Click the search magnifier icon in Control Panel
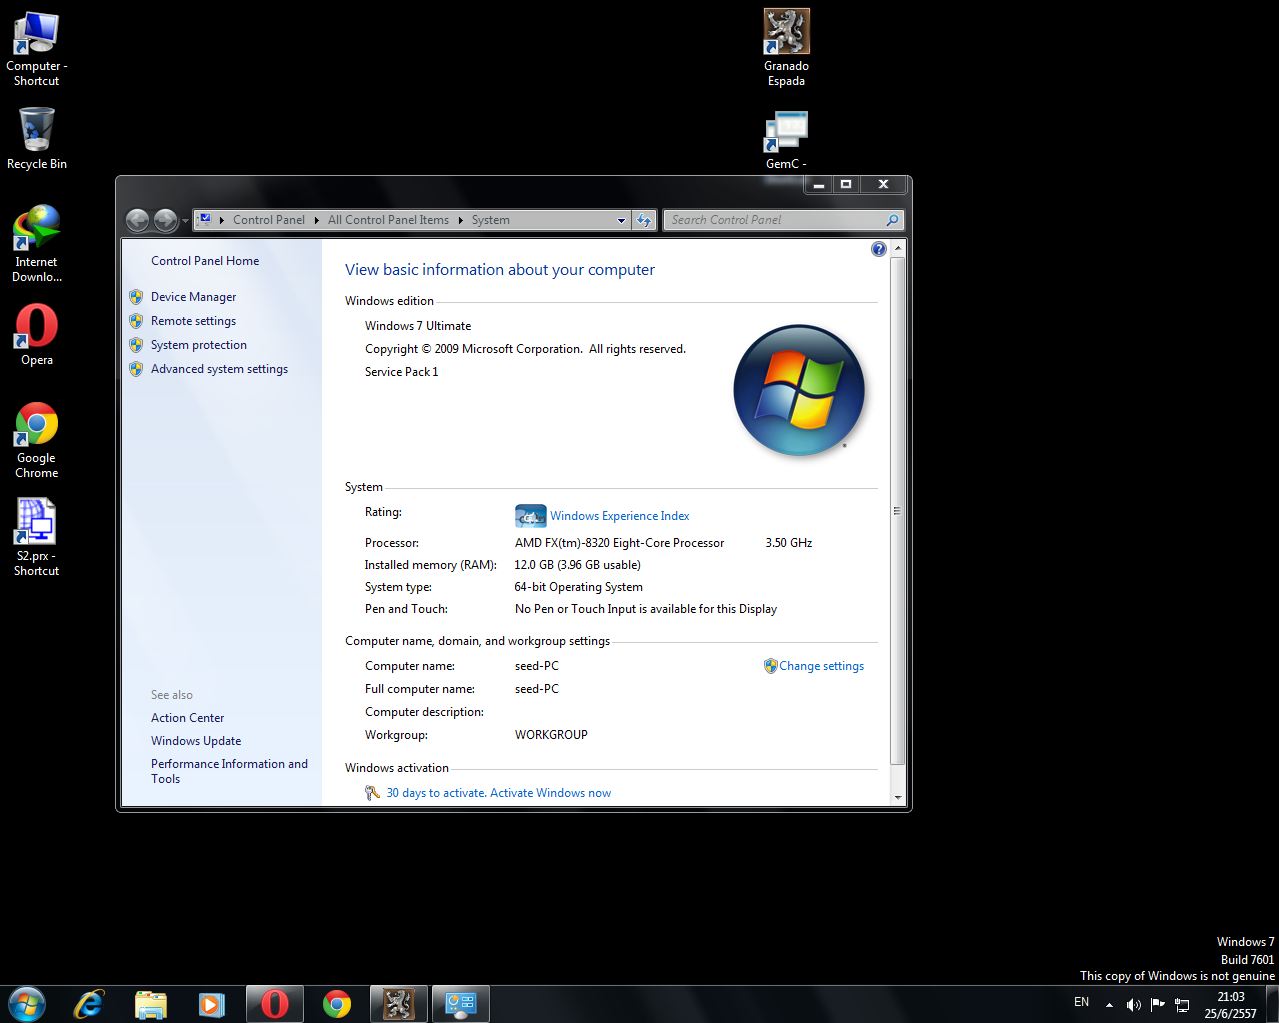Viewport: 1279px width, 1023px height. pos(892,220)
